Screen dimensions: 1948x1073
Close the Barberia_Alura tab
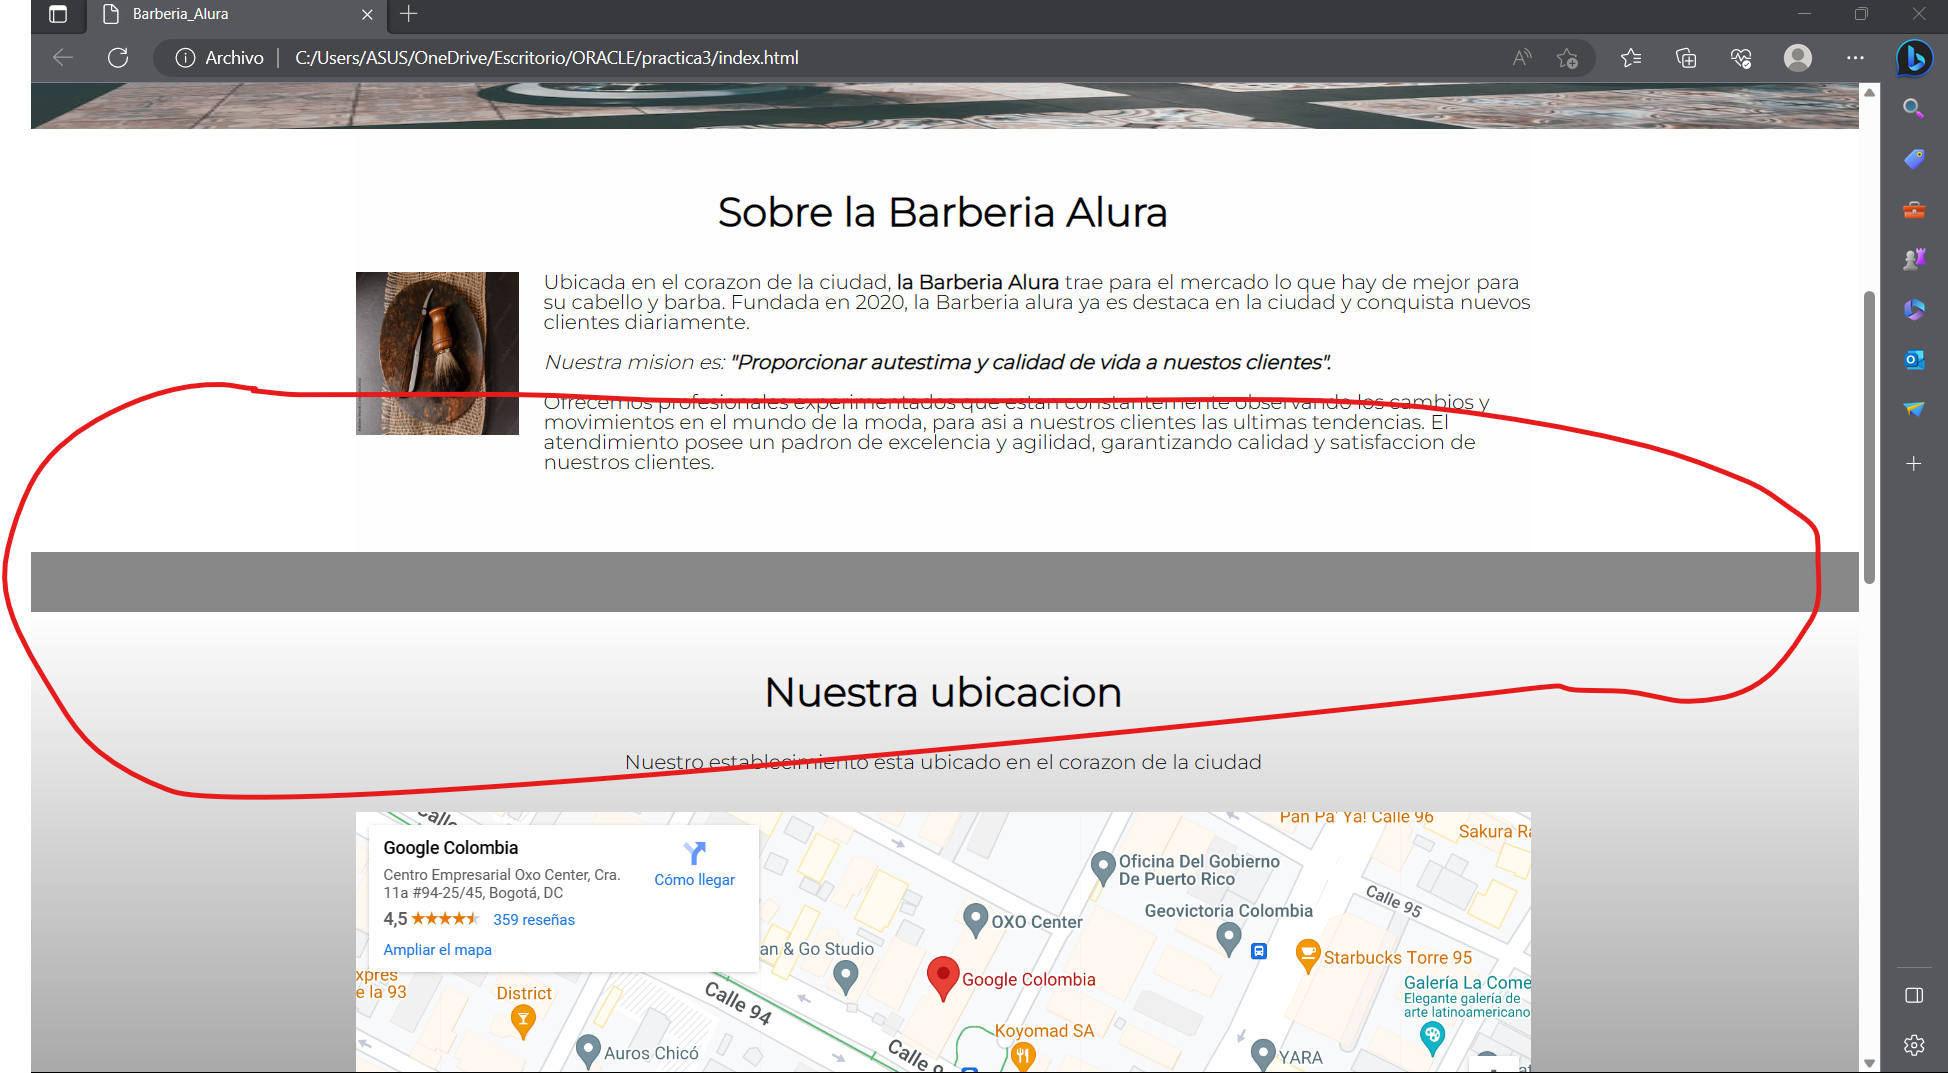click(367, 14)
